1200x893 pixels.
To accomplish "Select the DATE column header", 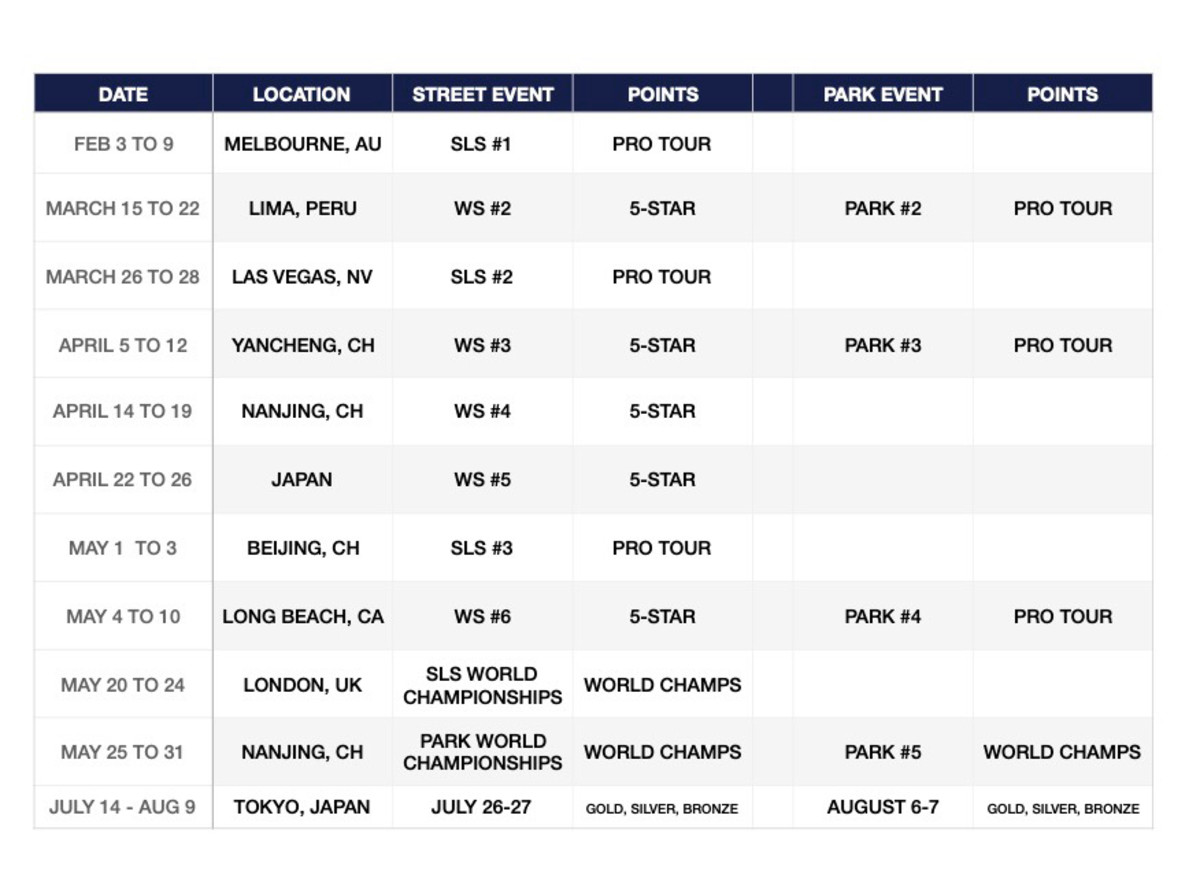I will pyautogui.click(x=123, y=94).
